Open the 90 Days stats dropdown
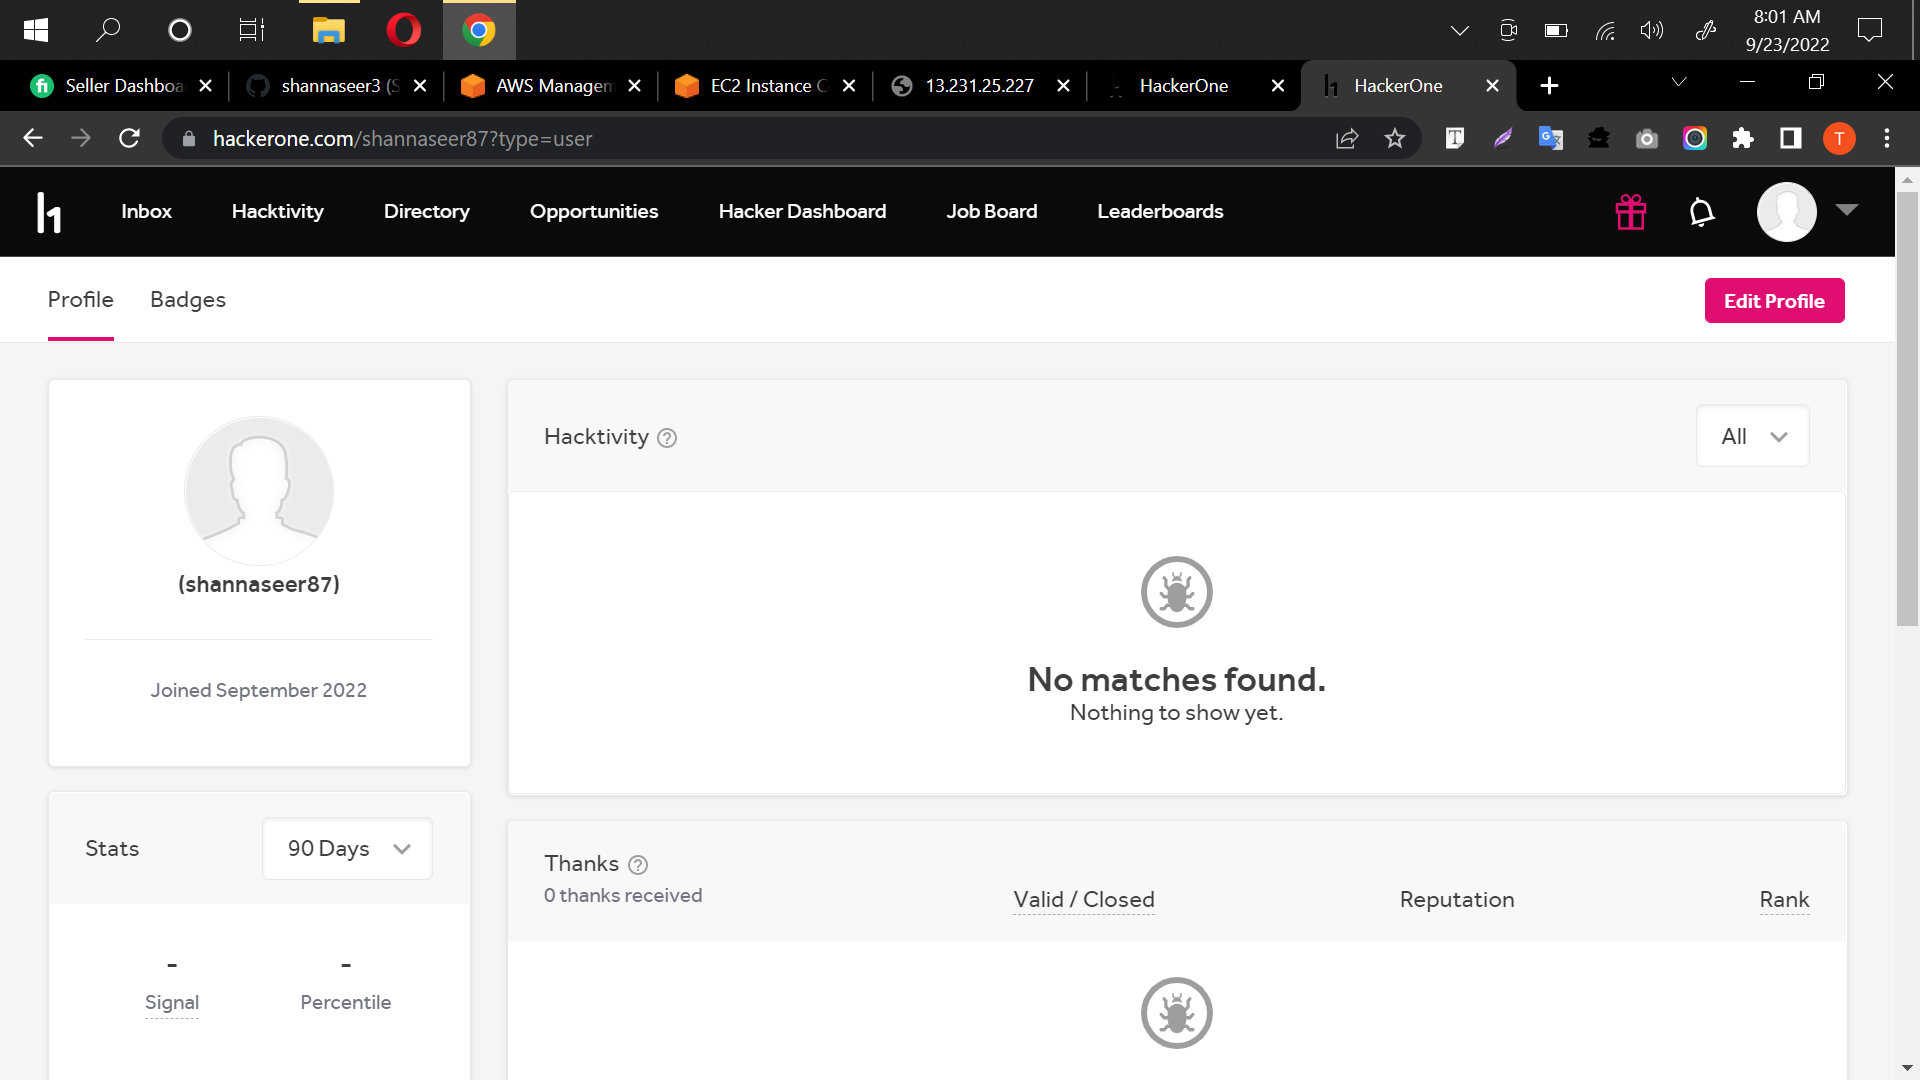1920x1080 pixels. coord(347,849)
